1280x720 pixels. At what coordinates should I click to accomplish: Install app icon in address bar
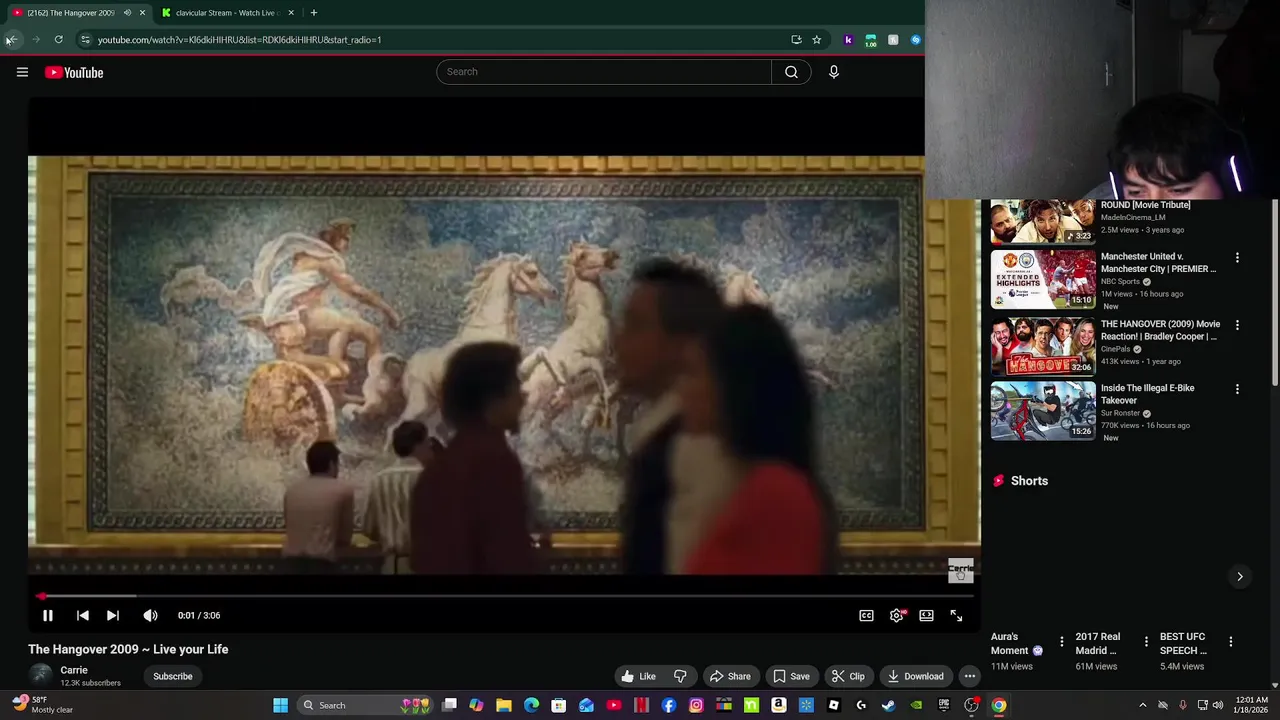pyautogui.click(x=796, y=40)
